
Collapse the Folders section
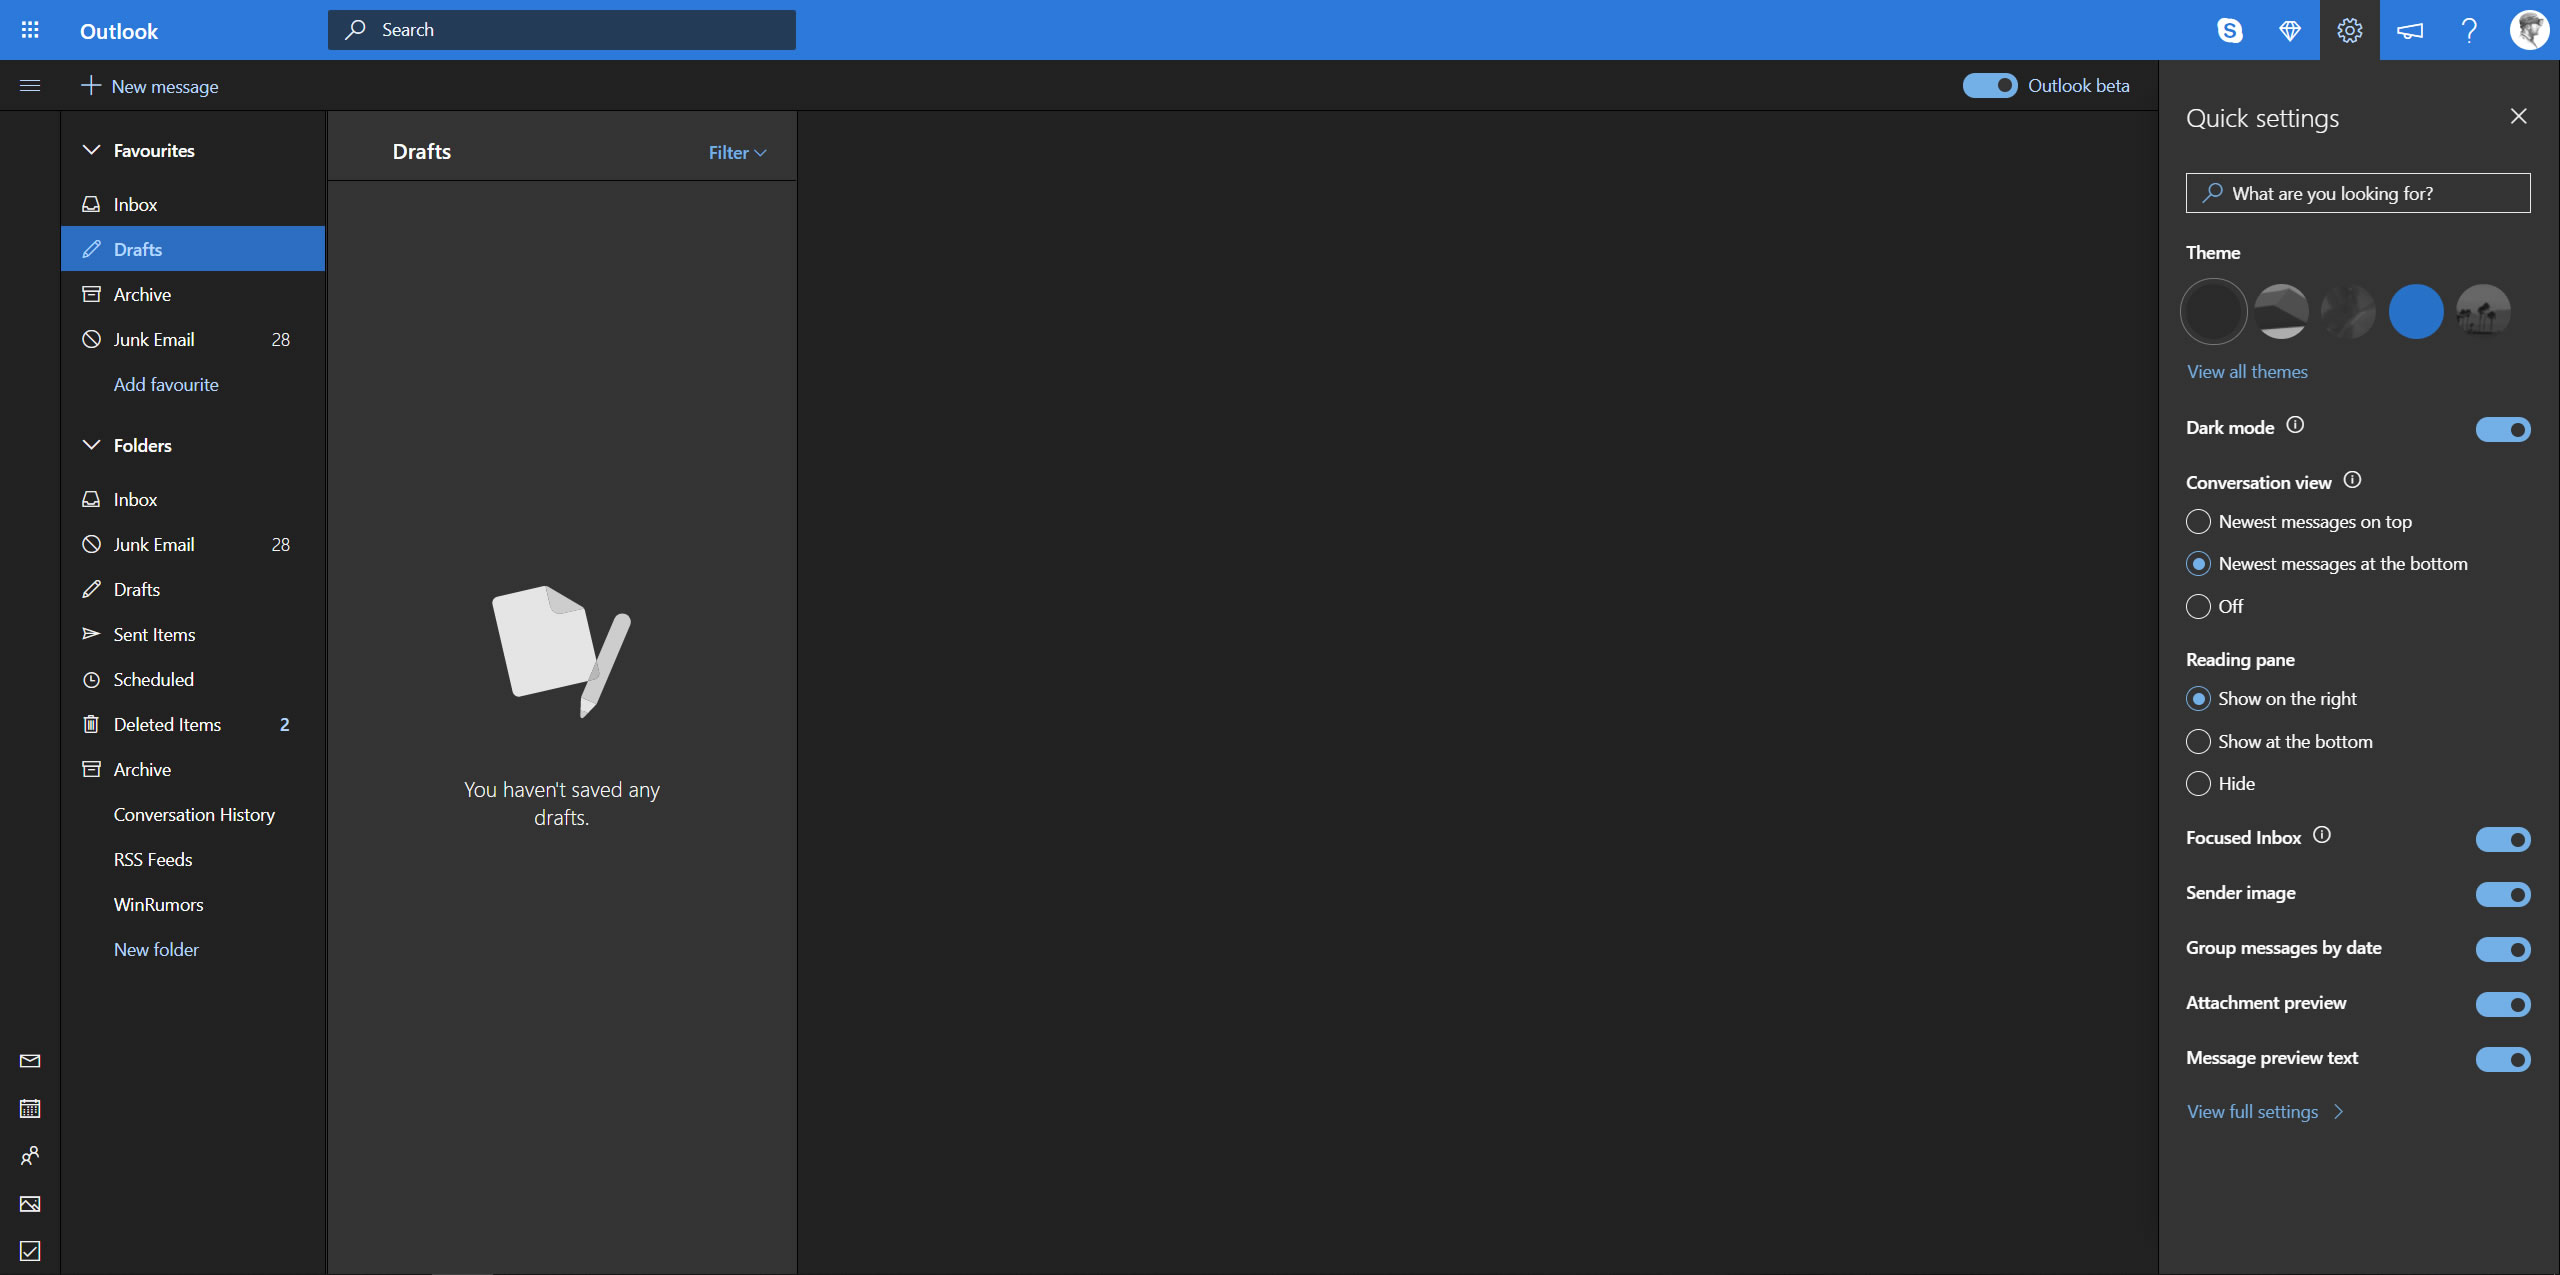click(90, 444)
